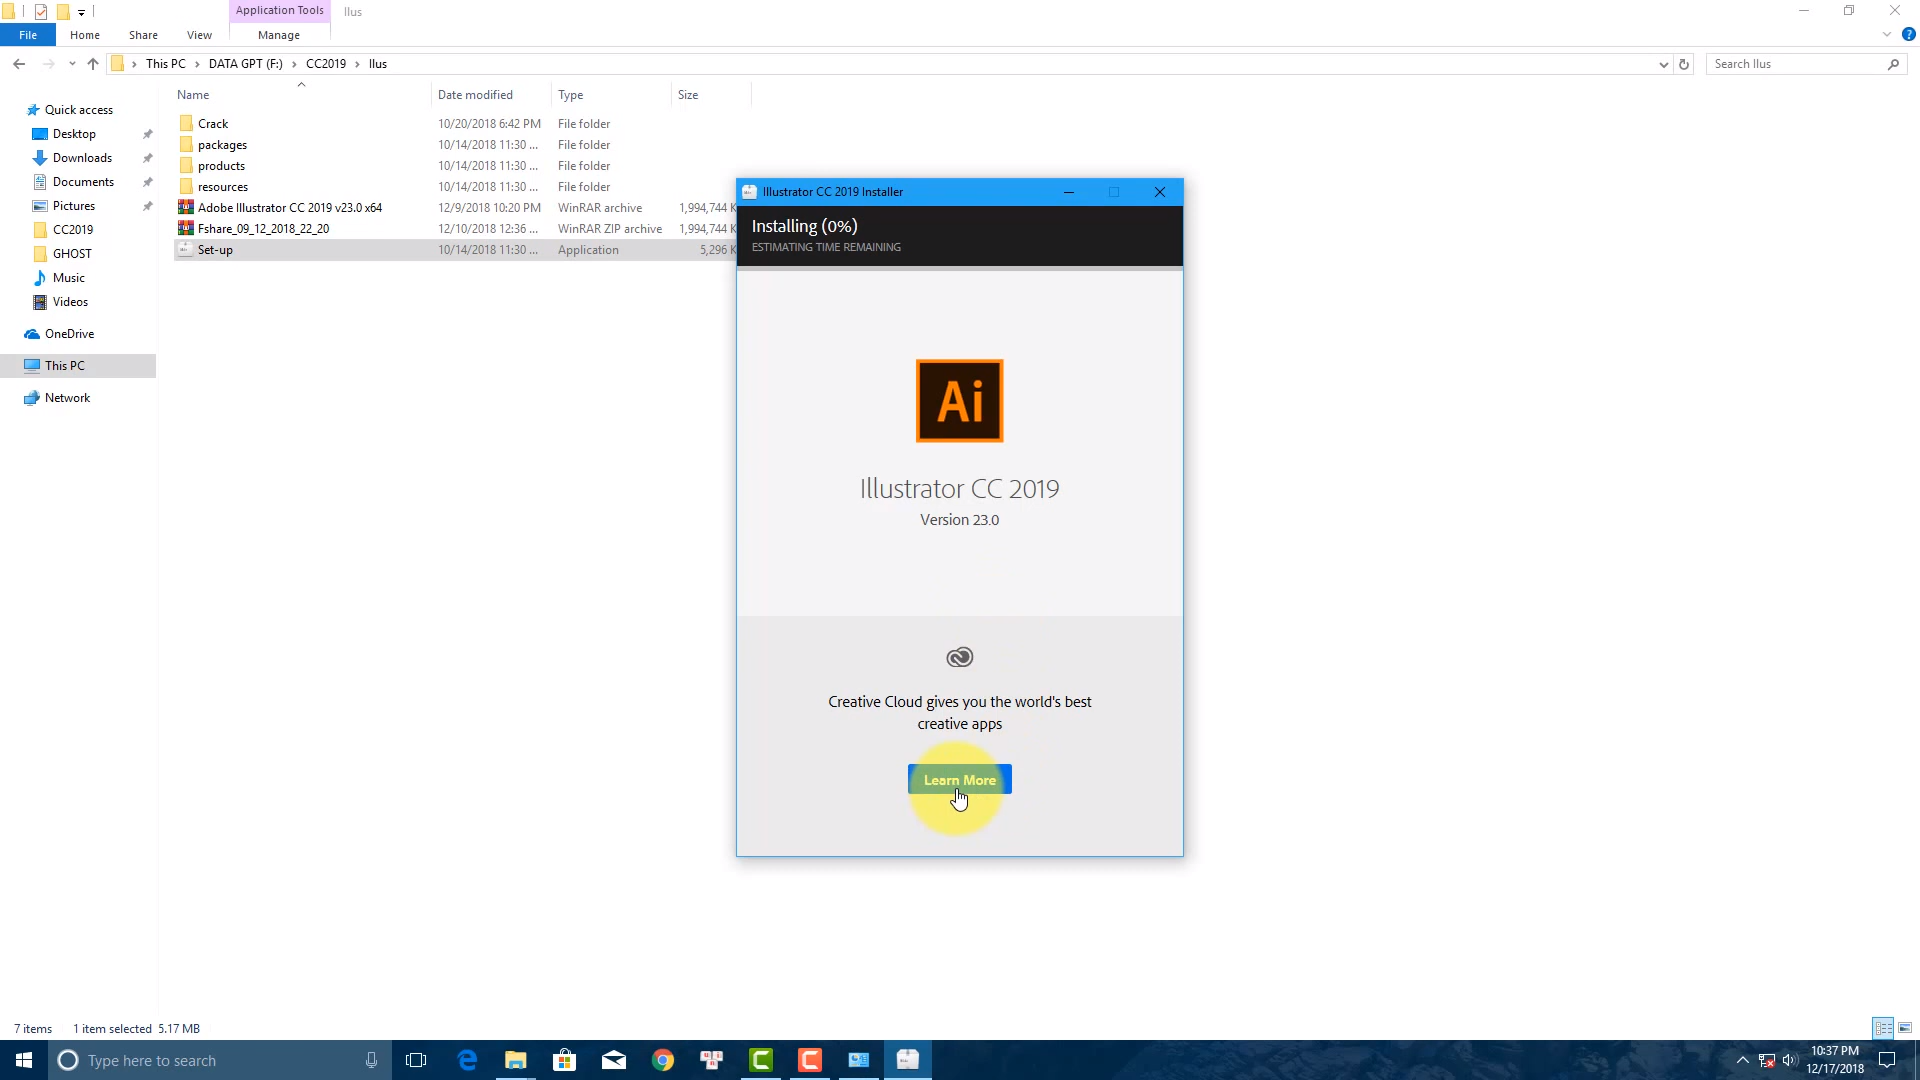The image size is (1920, 1080).
Task: Open Pictures in navigation pane
Action: click(x=74, y=206)
